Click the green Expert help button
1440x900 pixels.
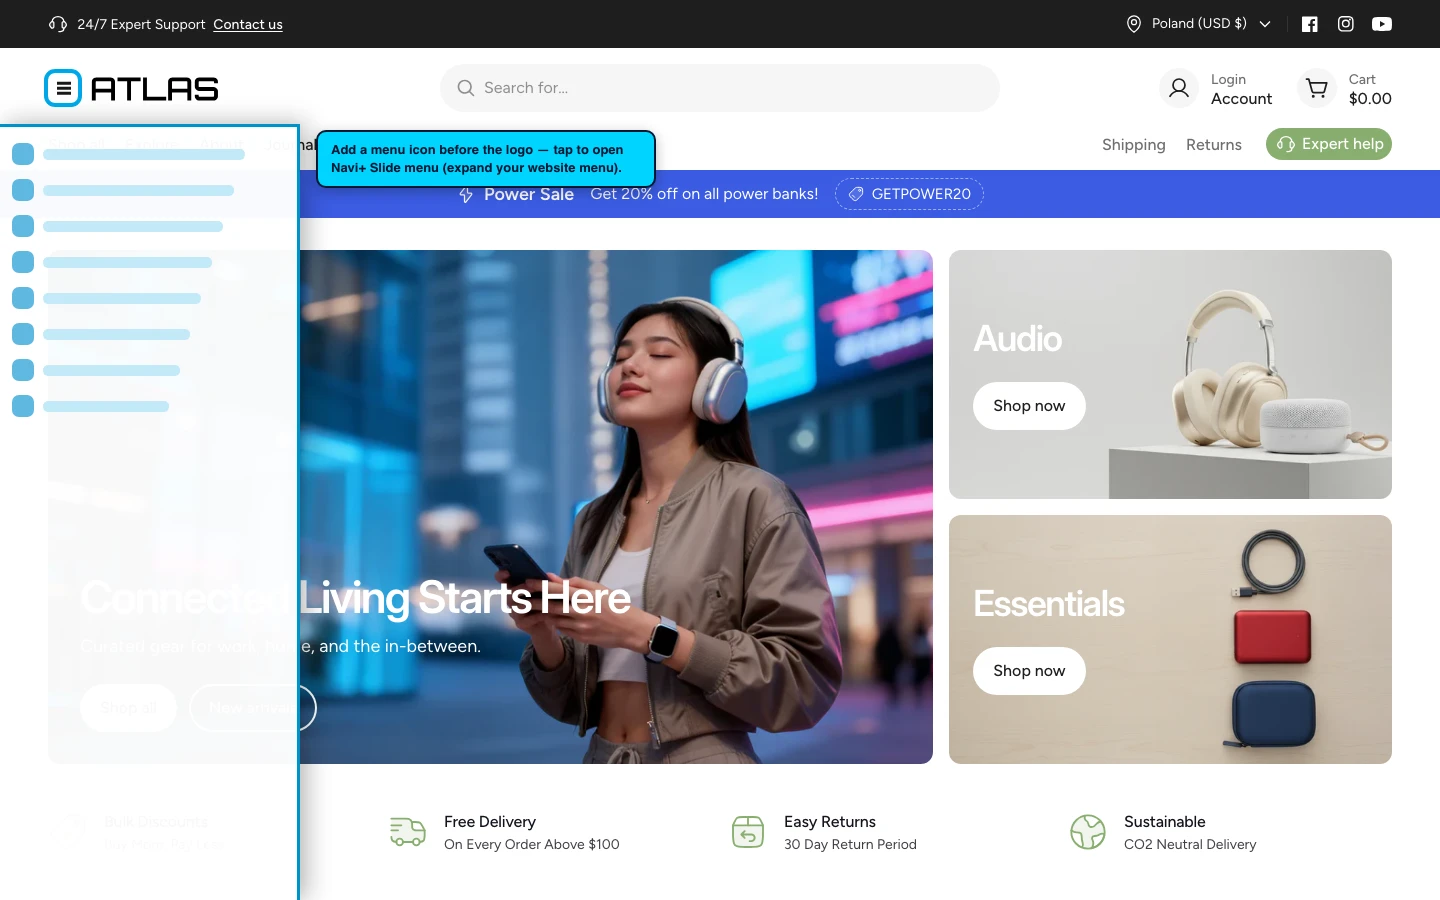1329,144
